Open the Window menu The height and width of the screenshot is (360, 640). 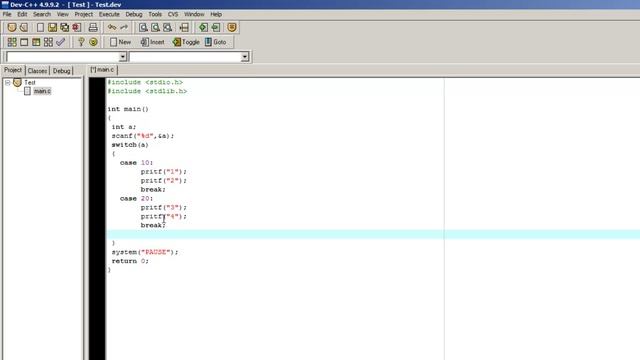(194, 14)
